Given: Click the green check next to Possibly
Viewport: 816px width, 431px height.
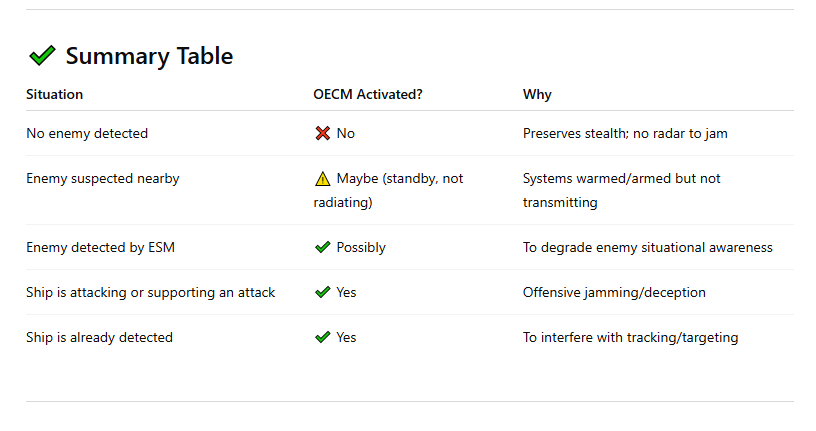Looking at the screenshot, I should 322,247.
